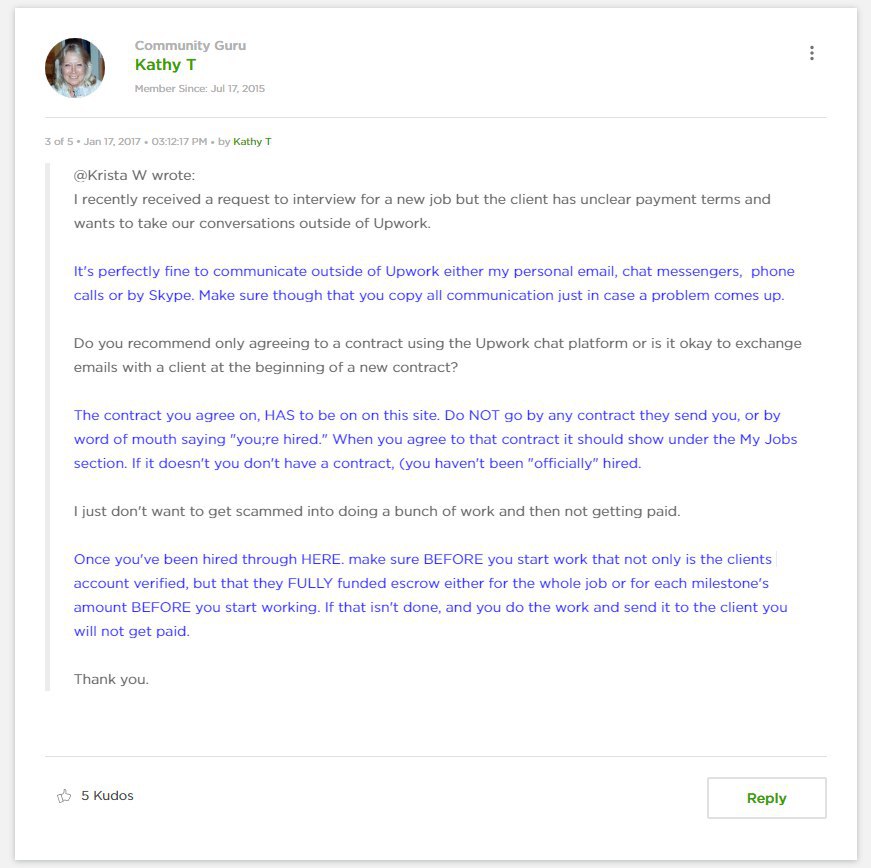This screenshot has width=871, height=868.
Task: Click the Community Guru rank label
Action: 191,46
